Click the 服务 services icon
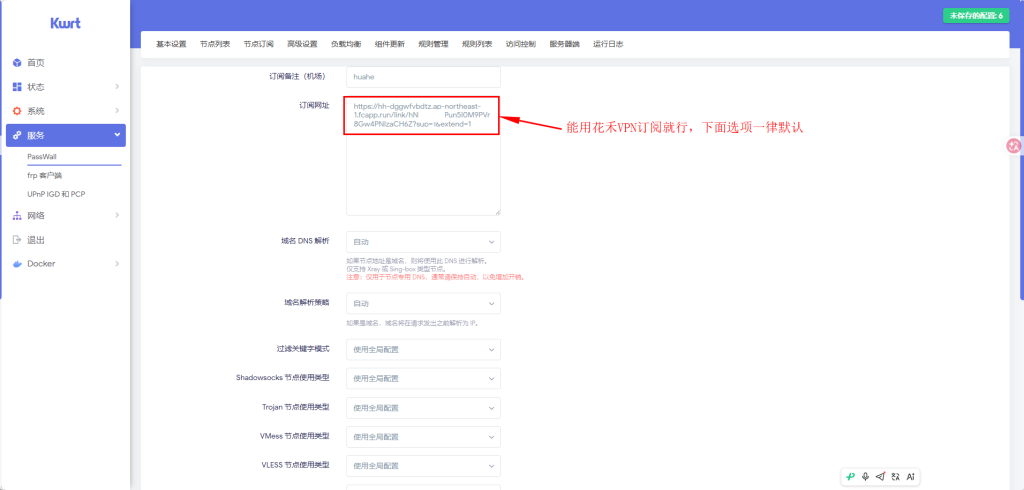 pos(17,135)
